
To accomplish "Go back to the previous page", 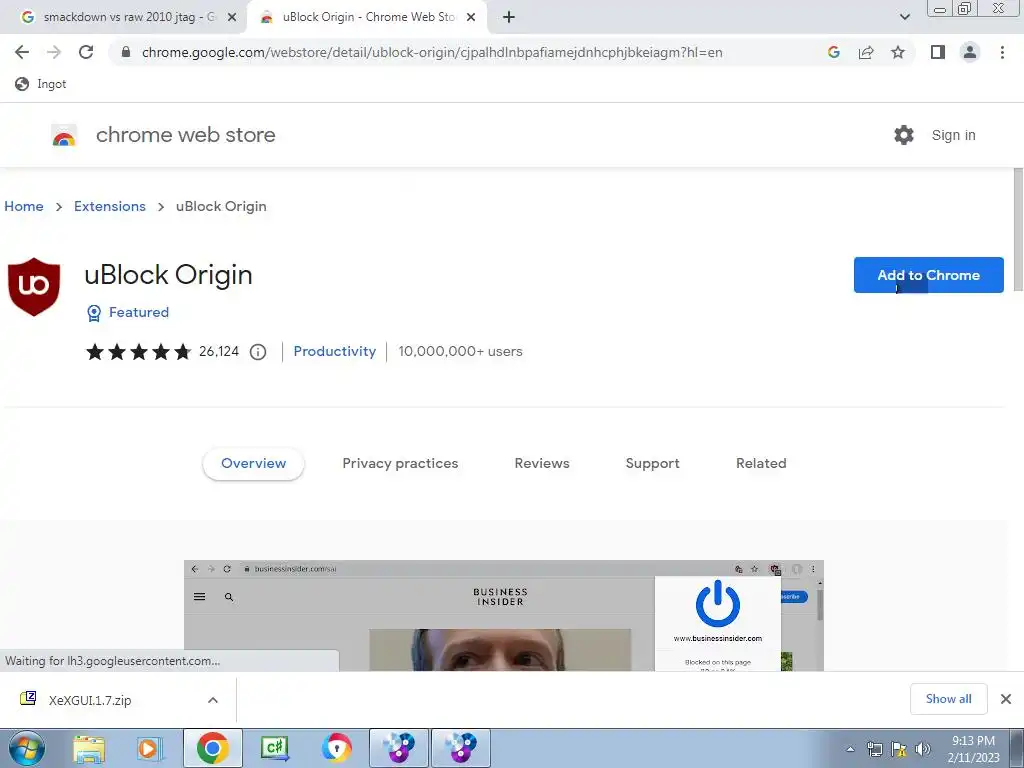I will pyautogui.click(x=22, y=52).
